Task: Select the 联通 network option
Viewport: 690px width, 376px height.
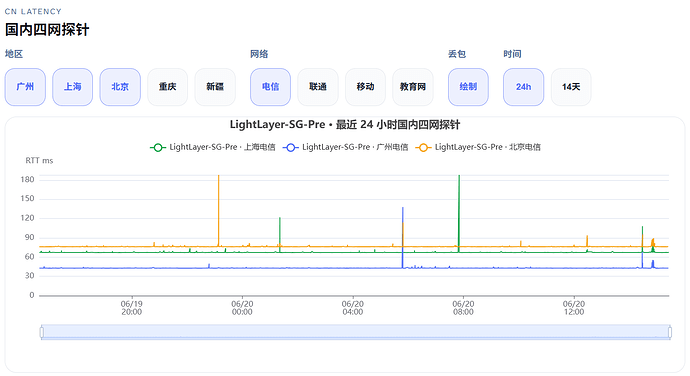Action: click(318, 87)
